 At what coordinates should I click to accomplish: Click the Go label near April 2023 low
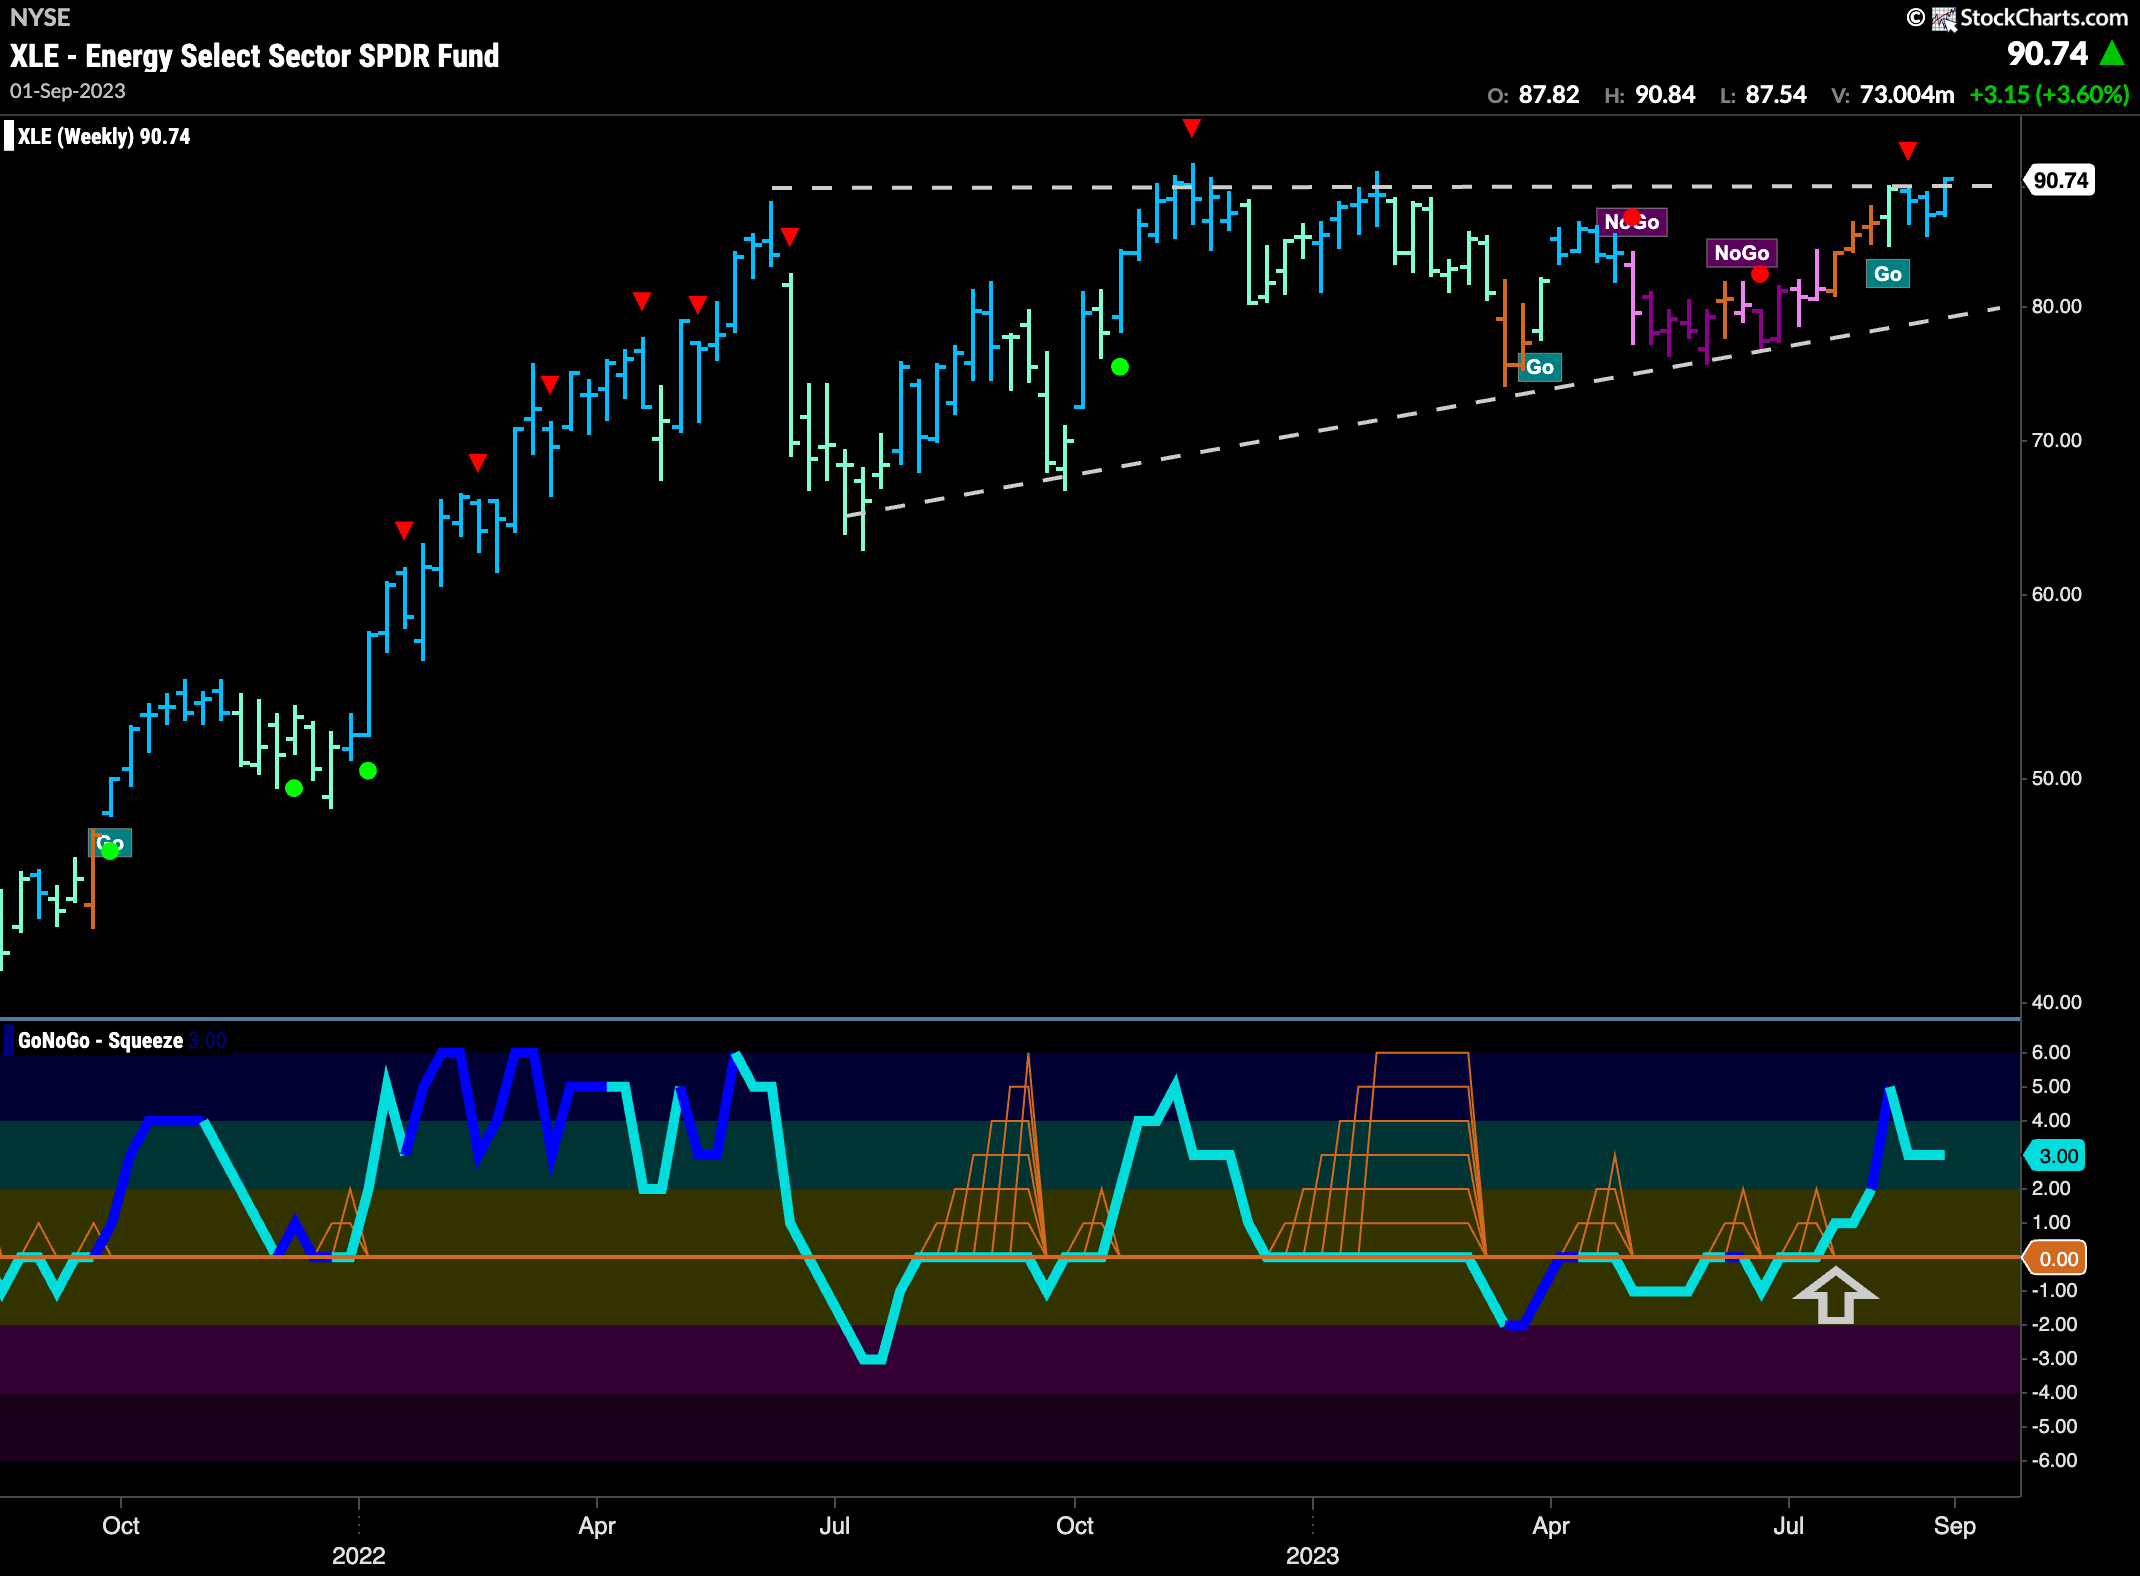1540,367
